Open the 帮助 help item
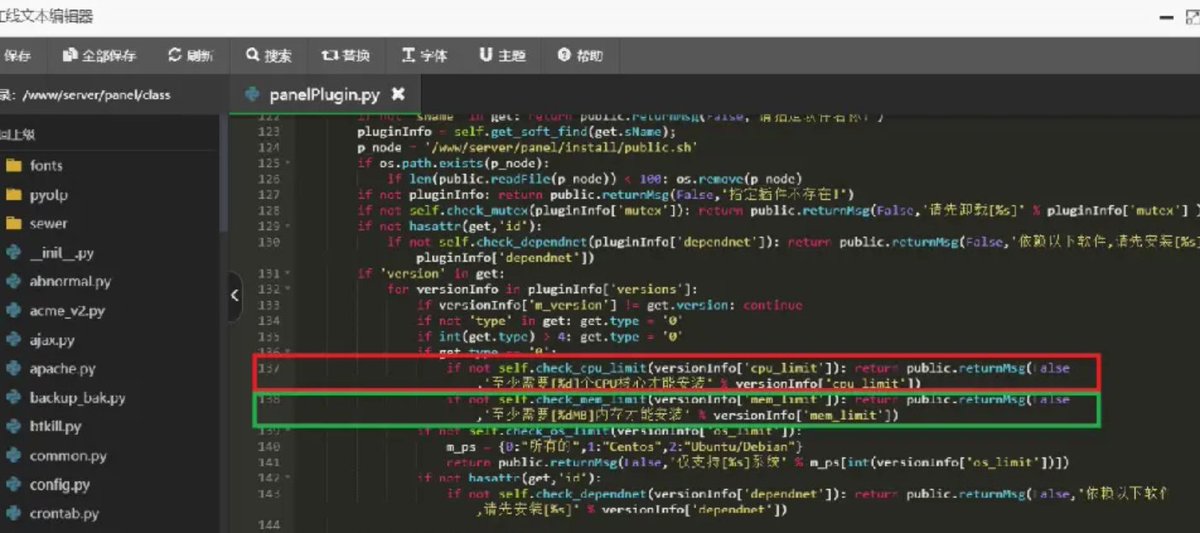The image size is (1200, 533). (580, 55)
